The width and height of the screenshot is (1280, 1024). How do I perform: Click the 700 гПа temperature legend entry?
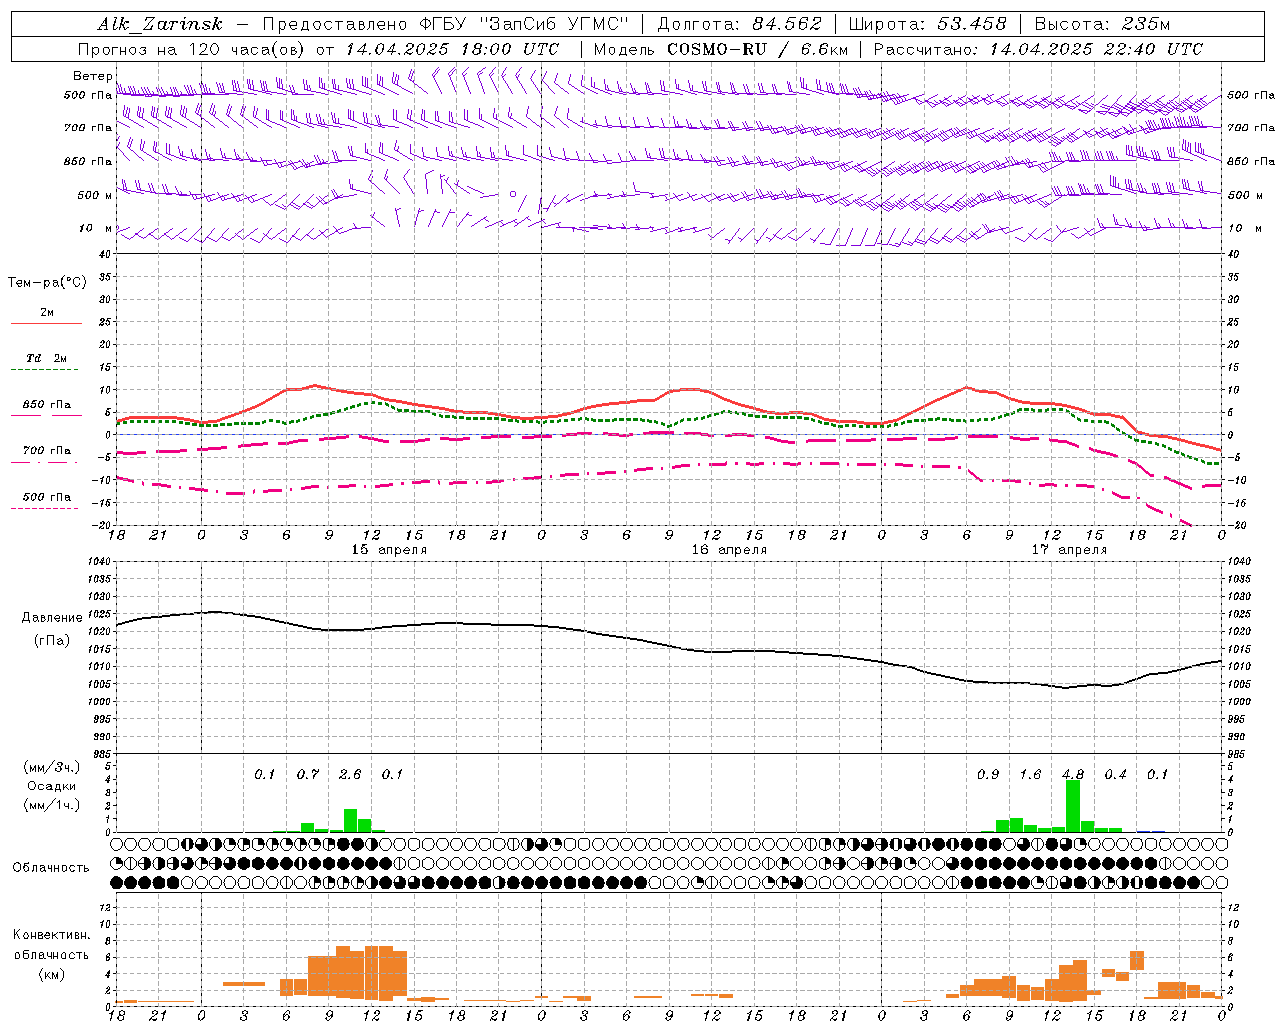tap(47, 451)
